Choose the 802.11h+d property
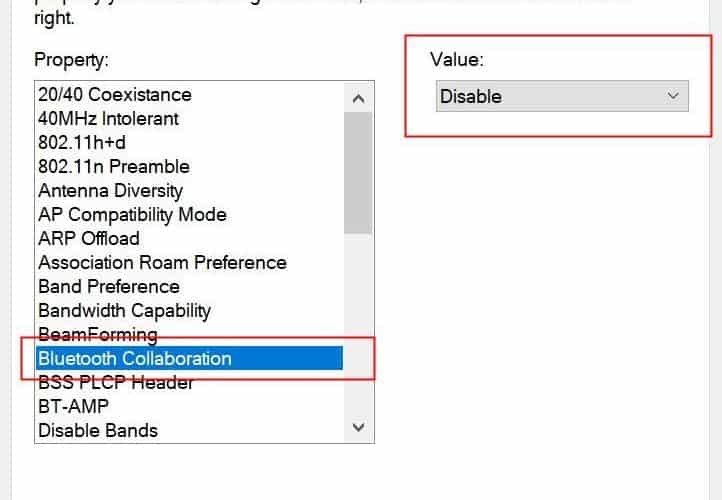 (80, 143)
